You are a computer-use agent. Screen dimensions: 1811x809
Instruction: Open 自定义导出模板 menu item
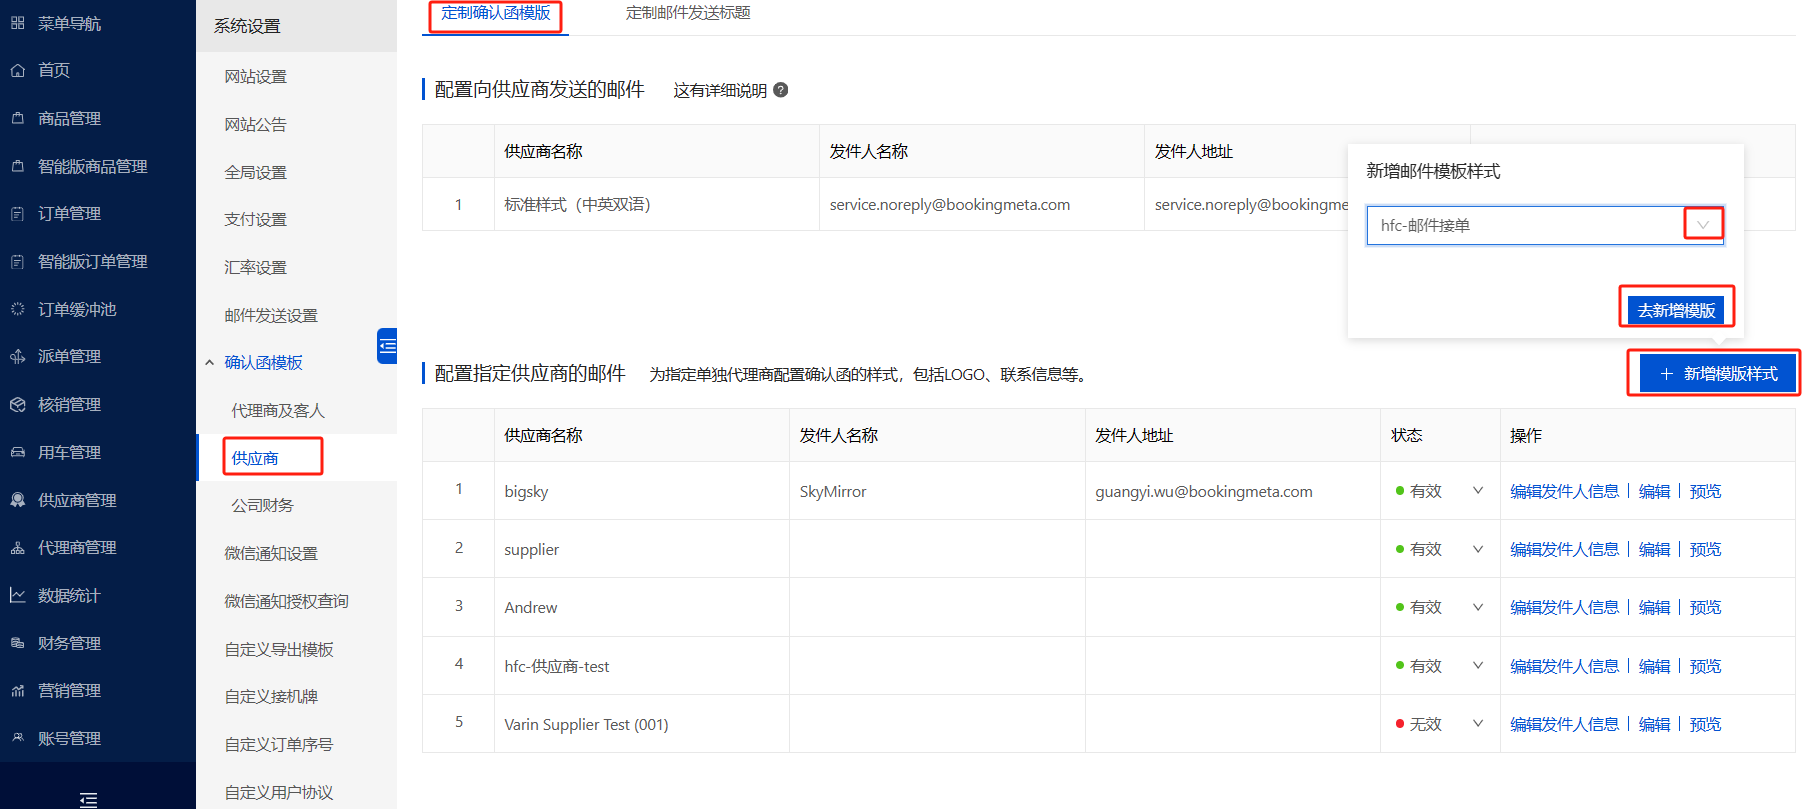tap(279, 649)
